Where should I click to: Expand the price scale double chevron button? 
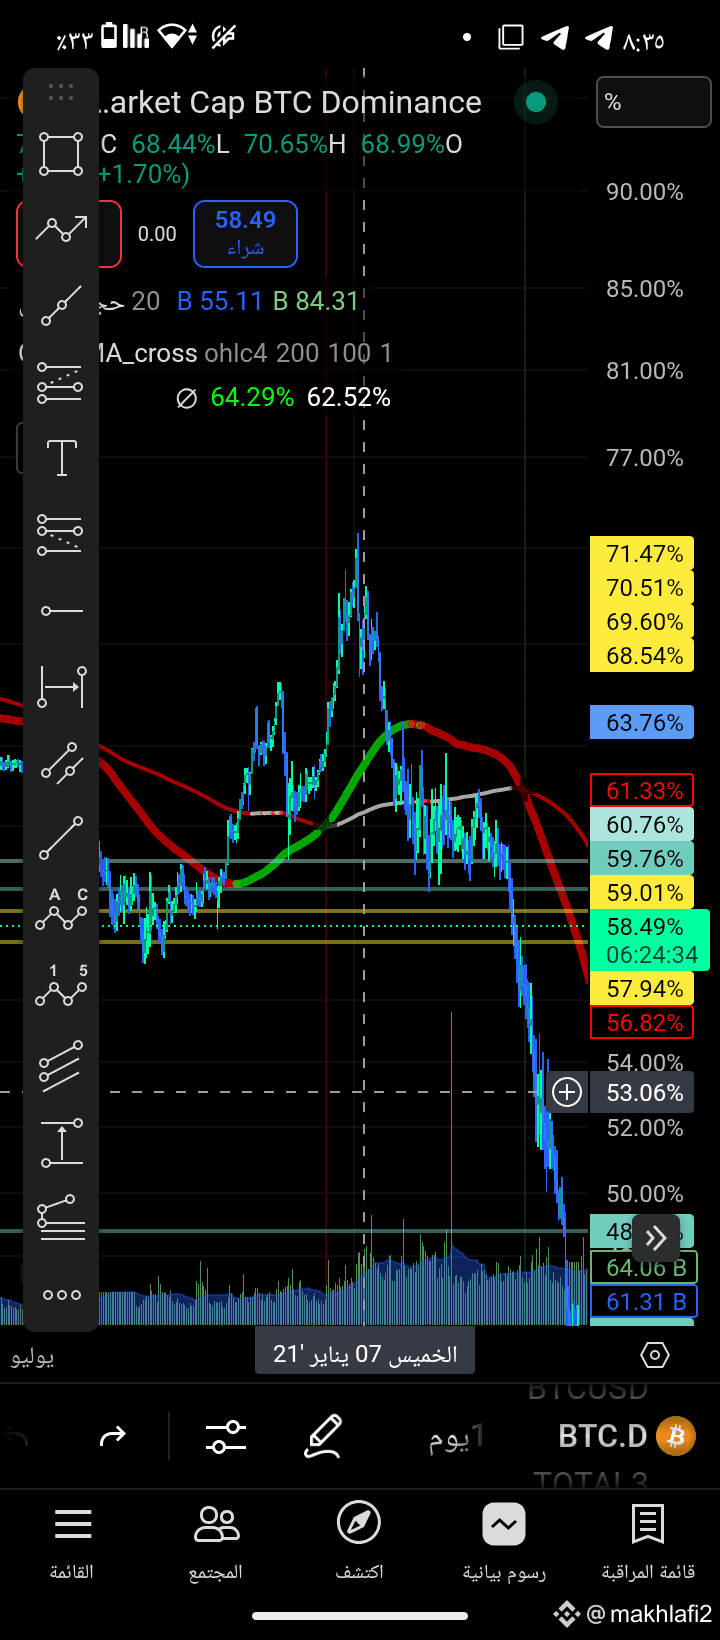(x=656, y=1238)
